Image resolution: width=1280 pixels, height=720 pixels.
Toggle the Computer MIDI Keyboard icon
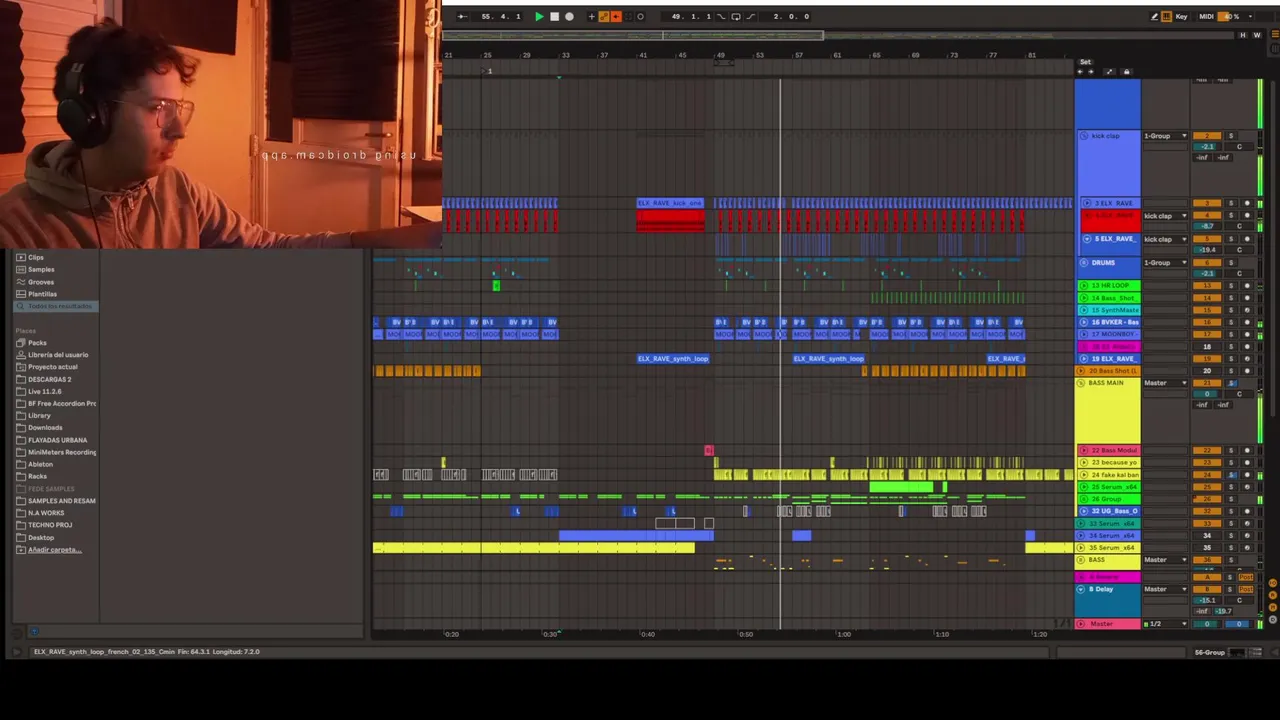(x=1166, y=16)
